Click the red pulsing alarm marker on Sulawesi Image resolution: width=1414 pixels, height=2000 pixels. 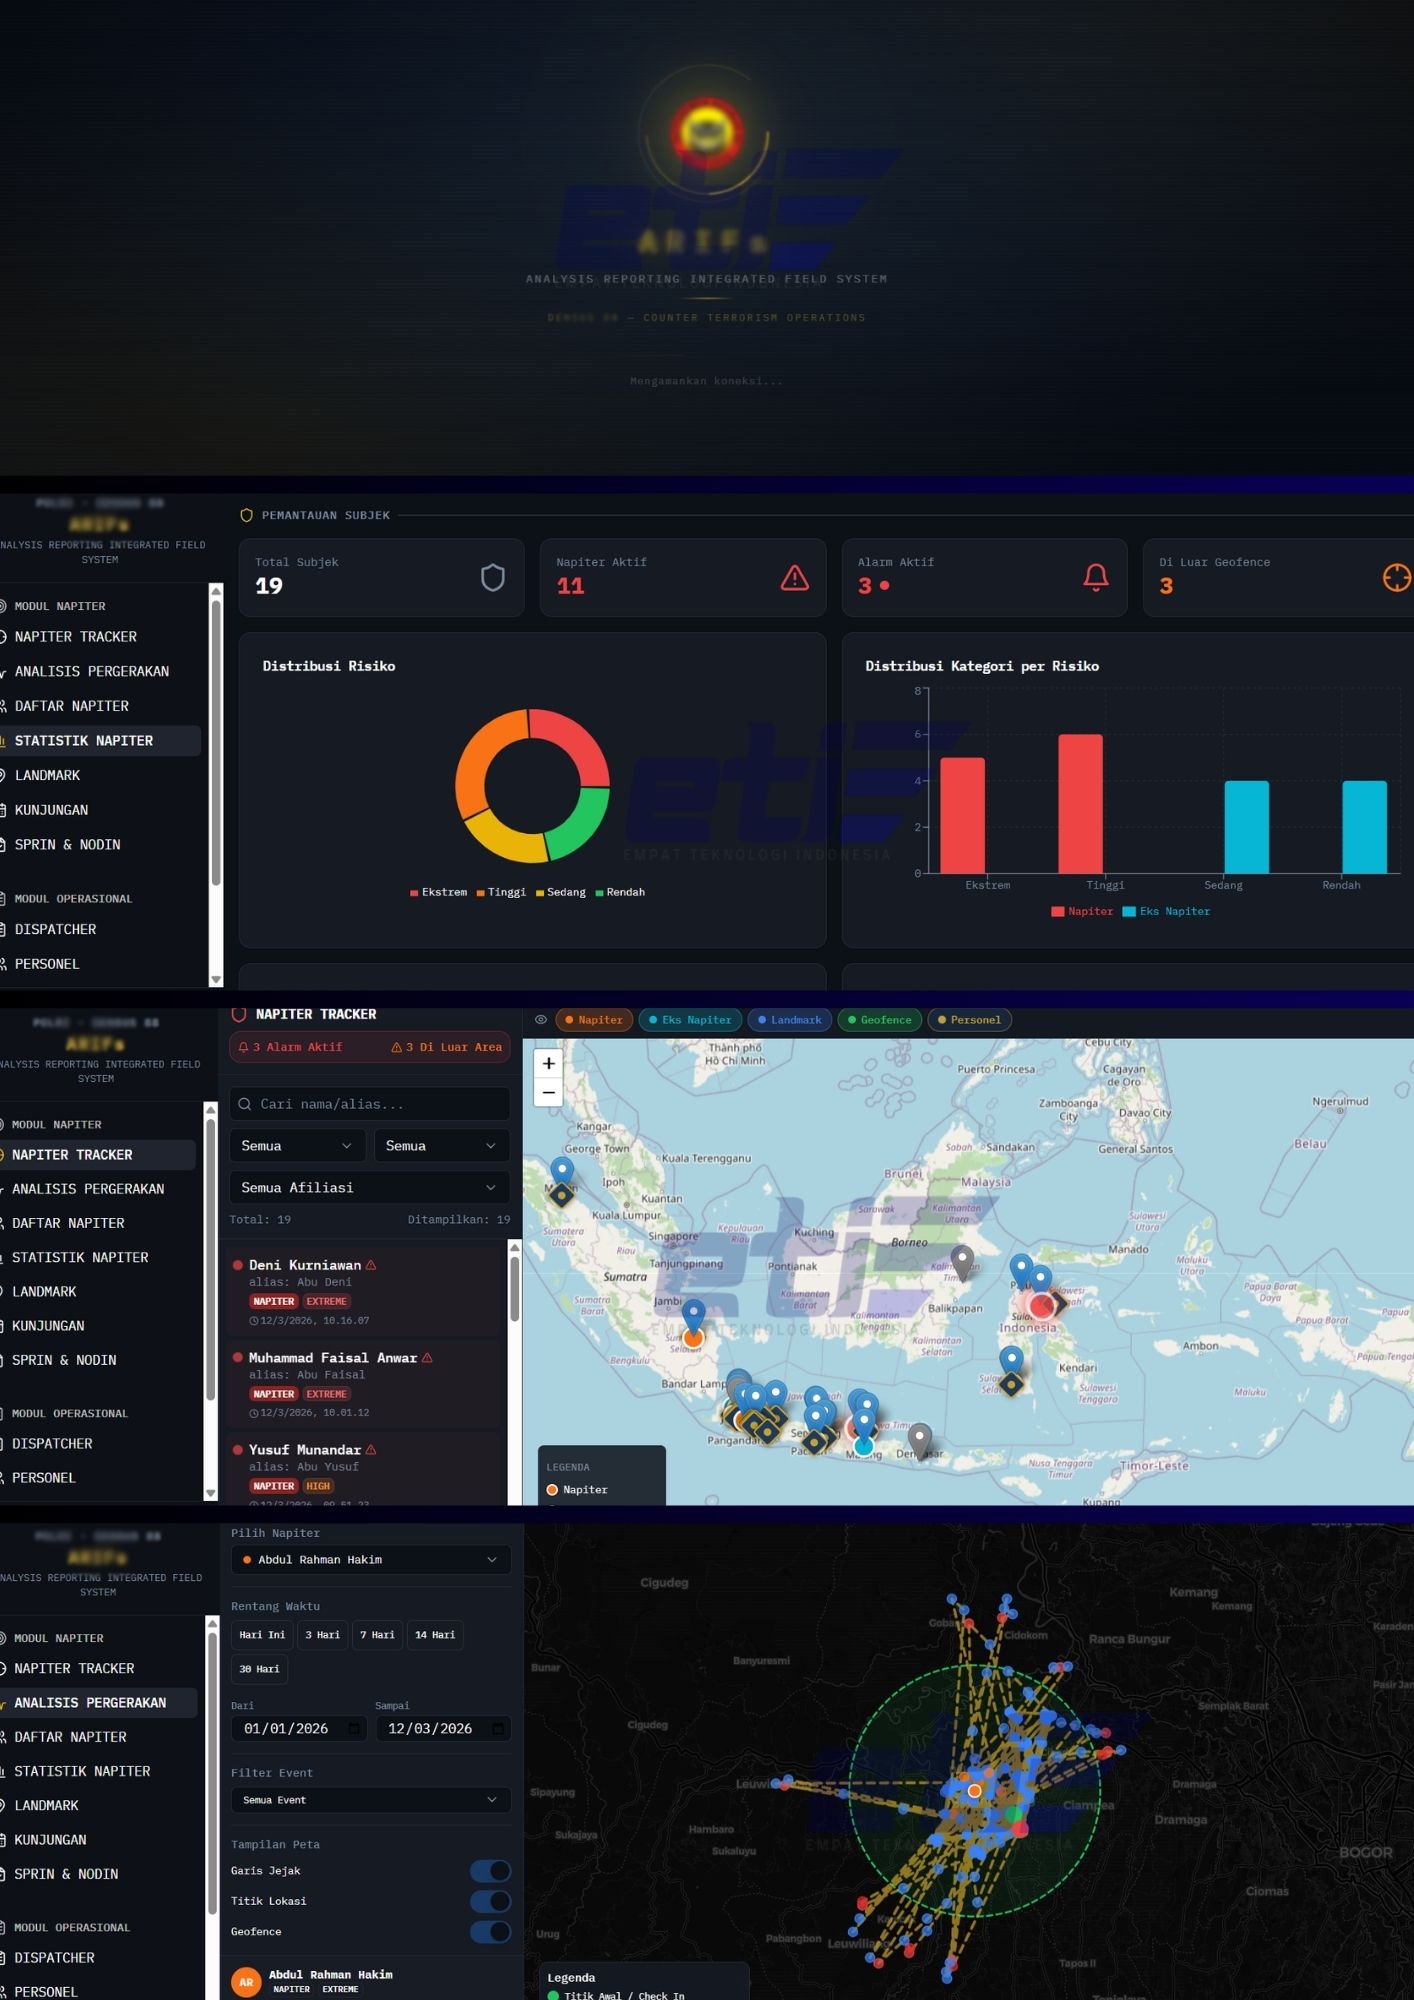[1041, 1305]
